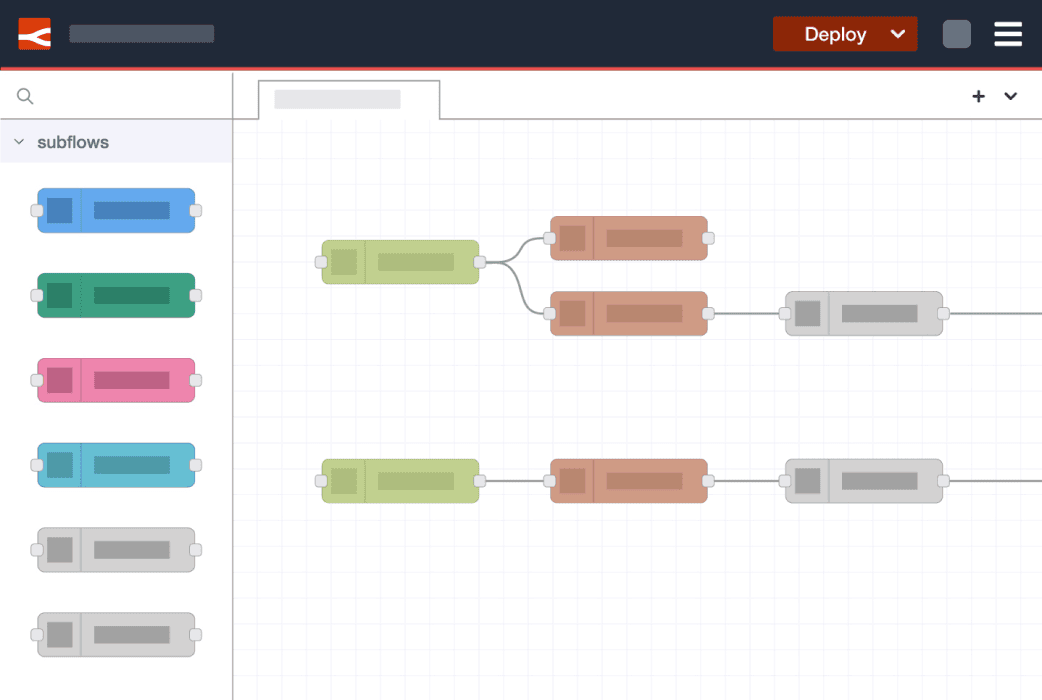Open the flow list chevron dropdown
The image size is (1042, 700).
pyautogui.click(x=1010, y=96)
